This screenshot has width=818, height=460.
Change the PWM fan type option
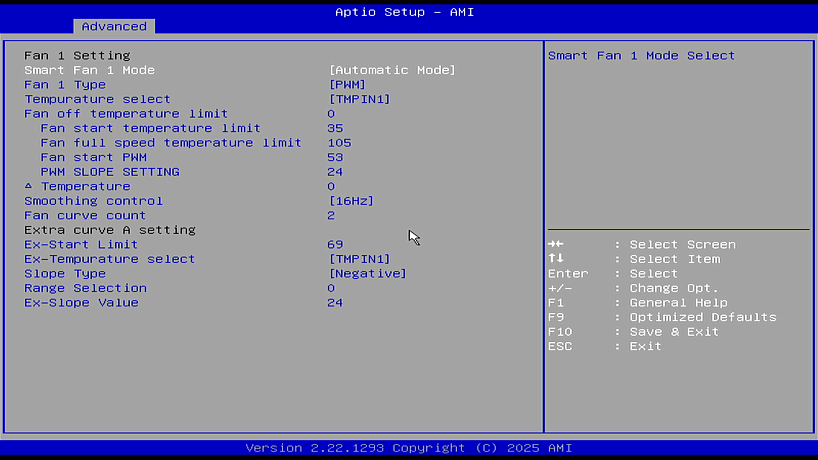[347, 84]
